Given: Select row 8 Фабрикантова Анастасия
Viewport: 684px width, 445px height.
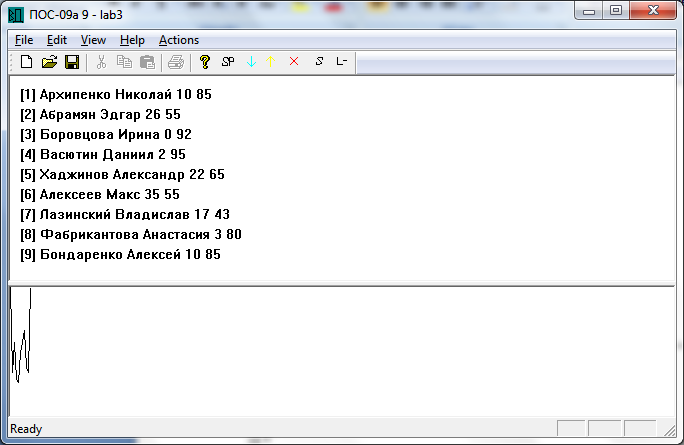Looking at the screenshot, I should tap(131, 234).
